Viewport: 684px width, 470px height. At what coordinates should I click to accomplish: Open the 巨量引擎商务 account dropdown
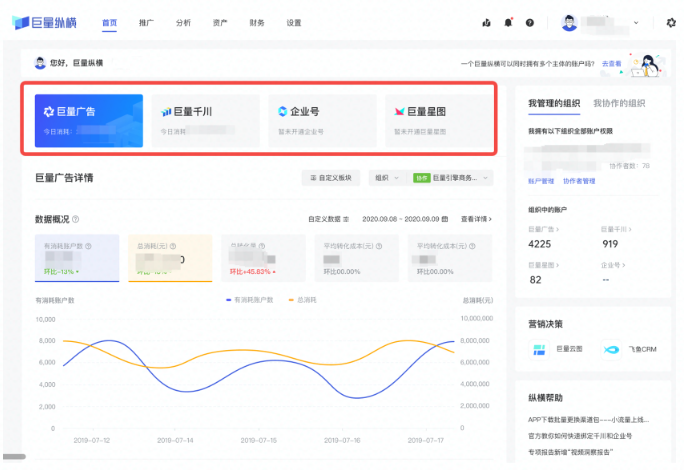451,178
